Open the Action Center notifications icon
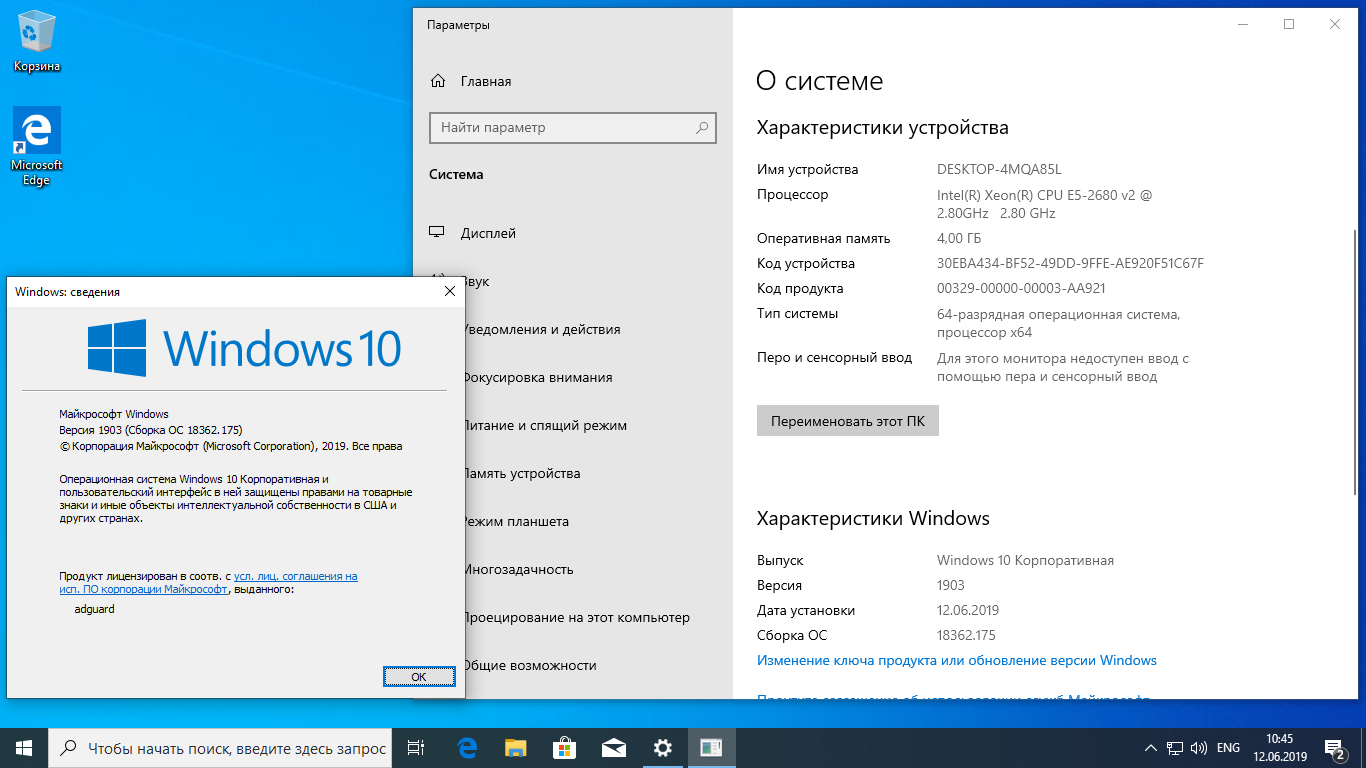The image size is (1366, 768). (x=1334, y=748)
